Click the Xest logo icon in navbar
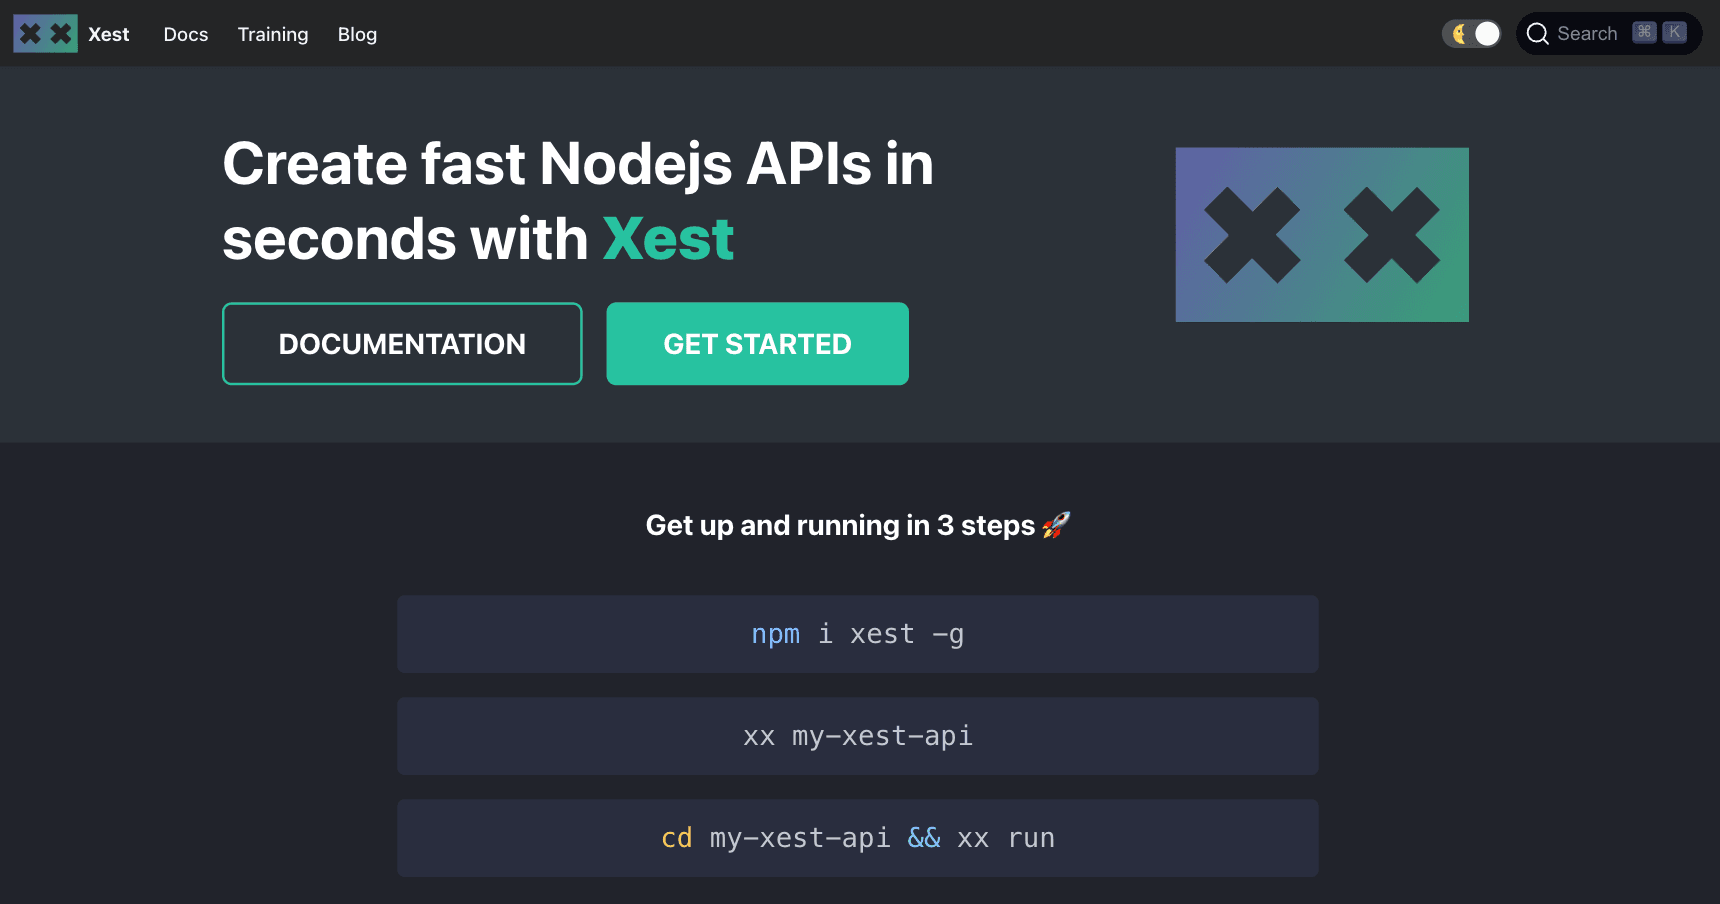1720x904 pixels. pos(45,34)
